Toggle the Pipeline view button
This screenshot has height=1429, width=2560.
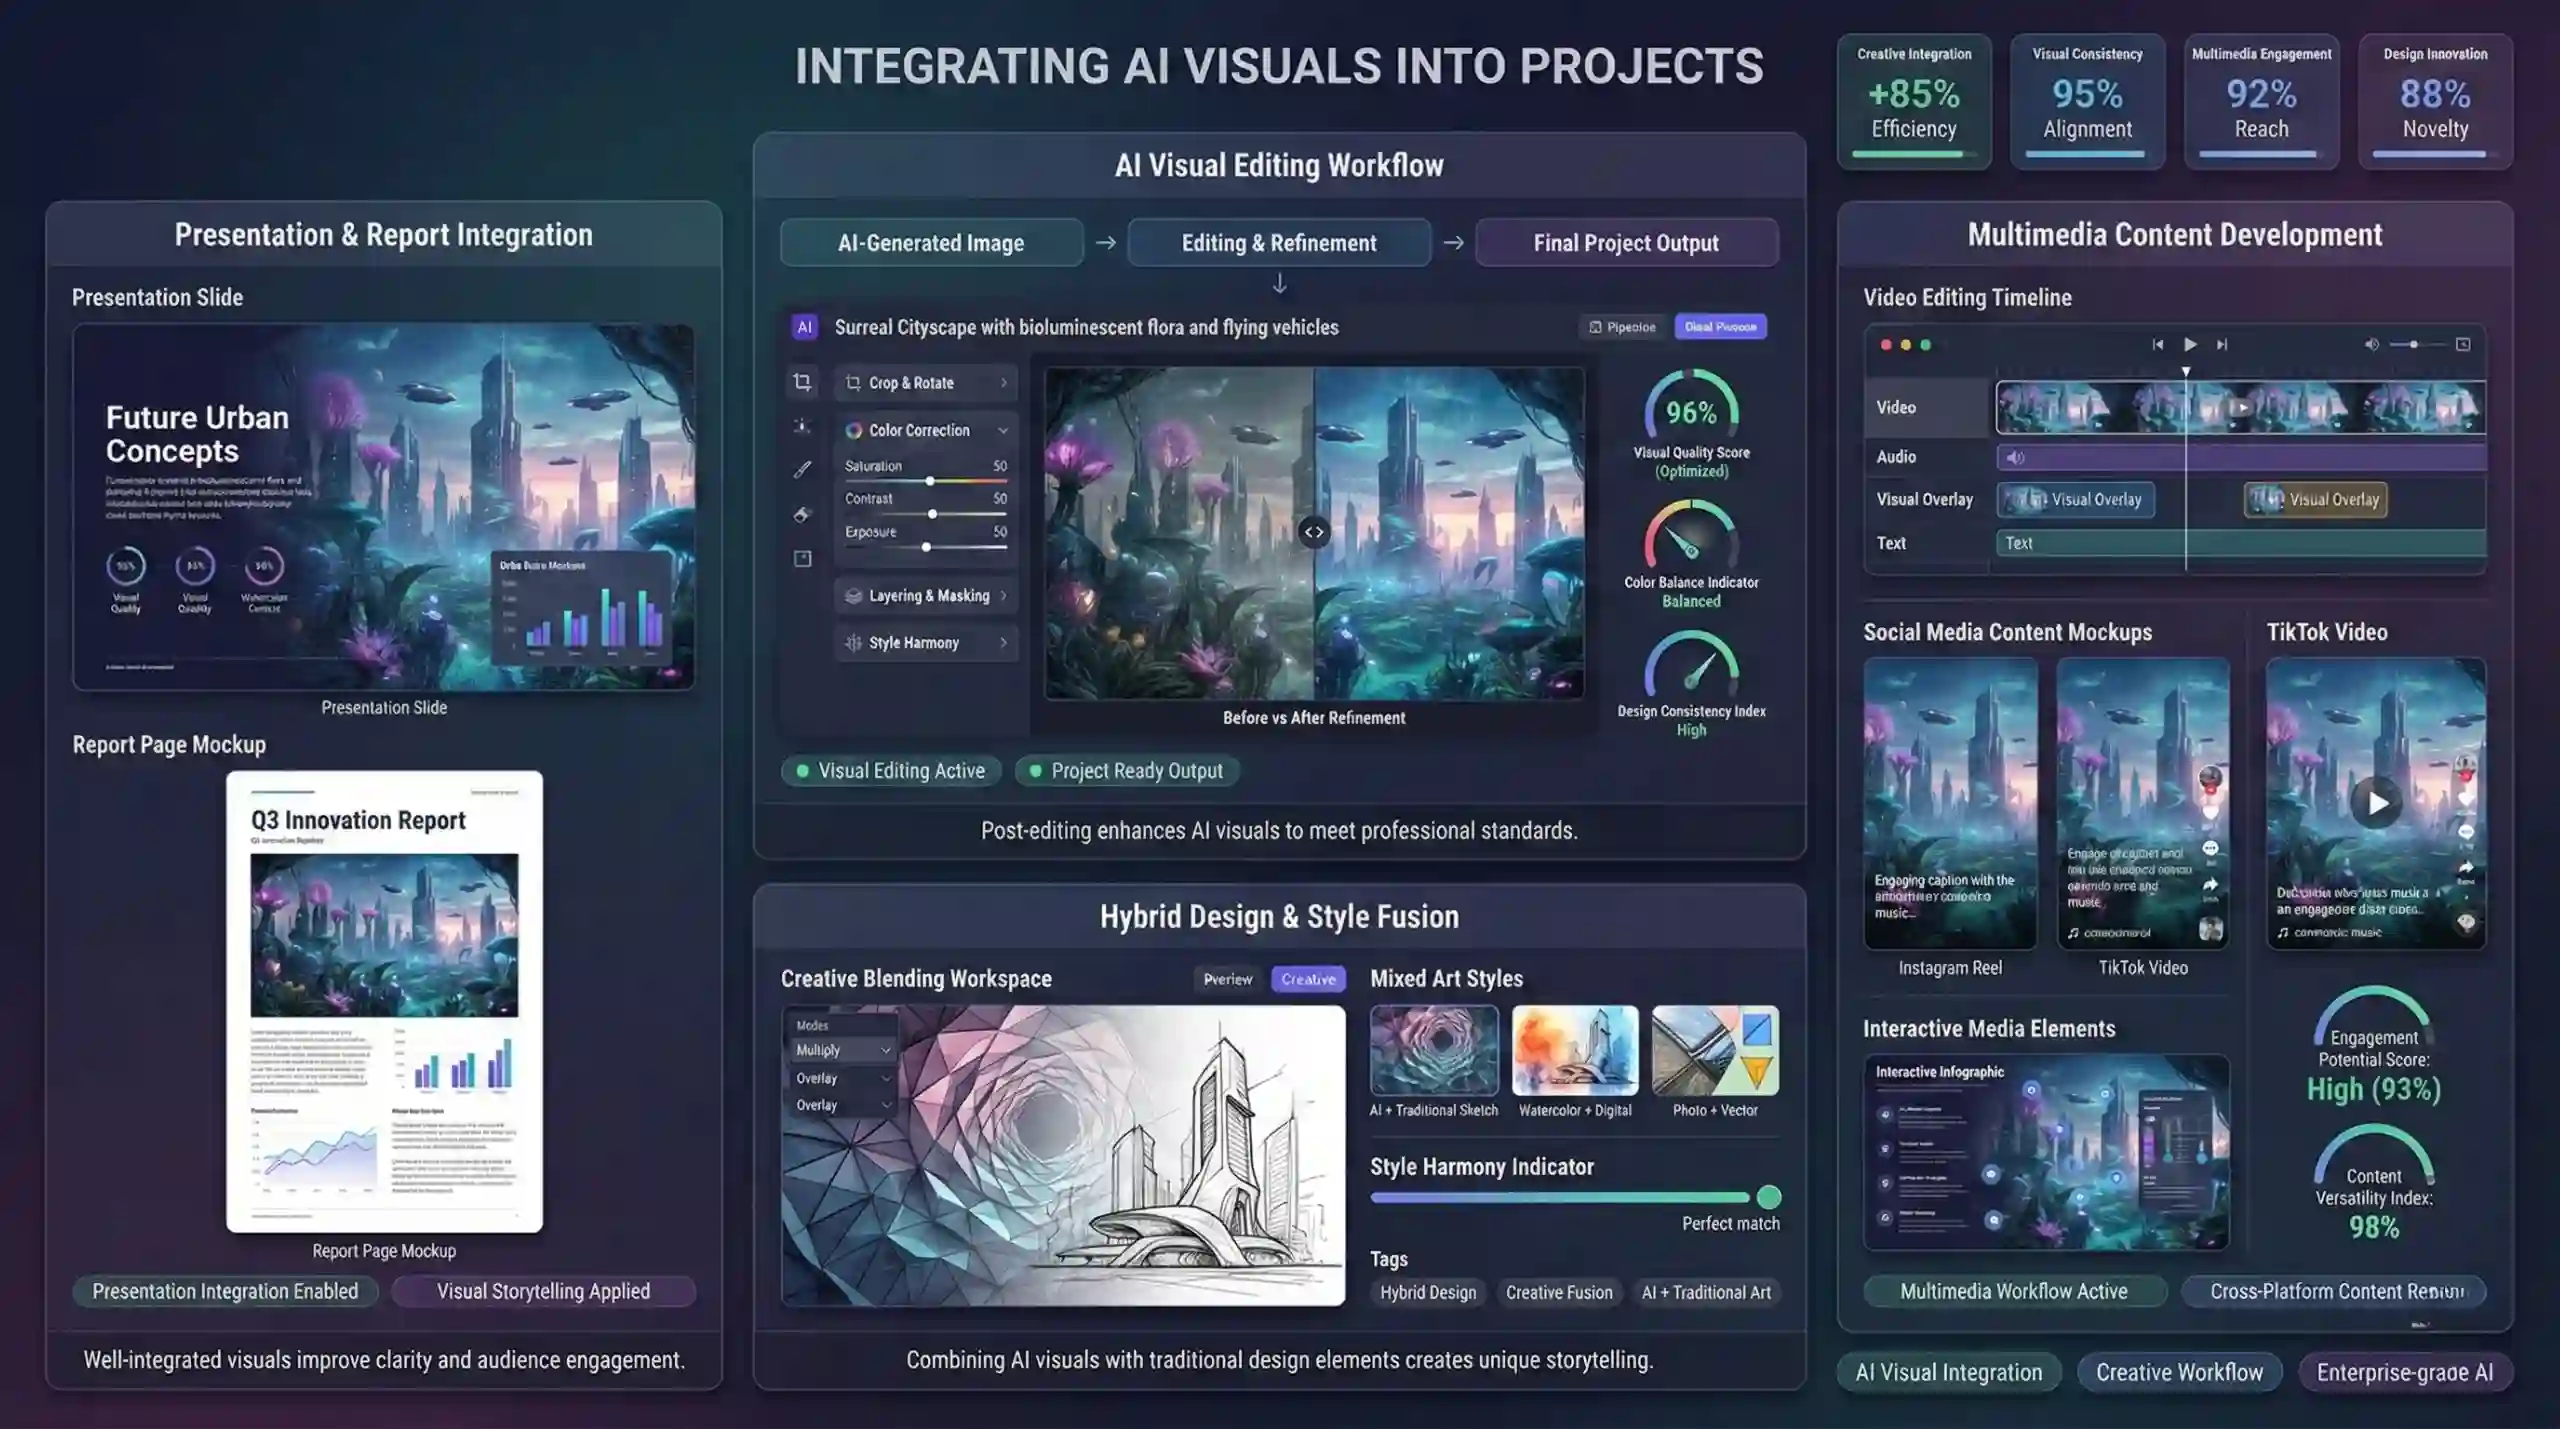[x=1622, y=327]
